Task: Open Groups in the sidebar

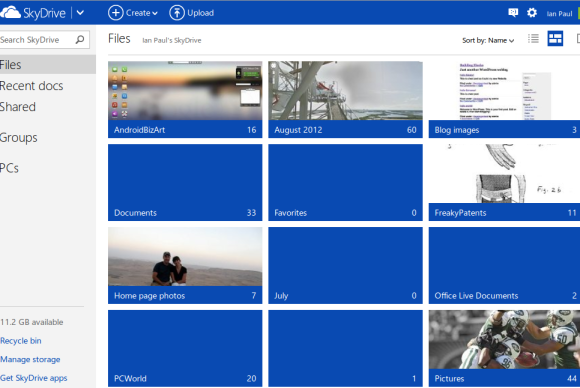Action: (x=18, y=138)
